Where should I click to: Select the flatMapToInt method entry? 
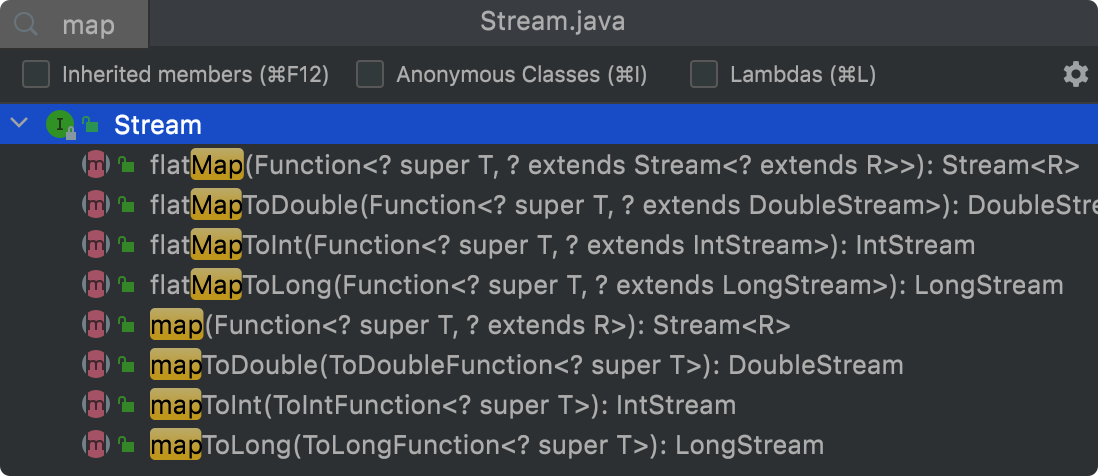click(549, 245)
